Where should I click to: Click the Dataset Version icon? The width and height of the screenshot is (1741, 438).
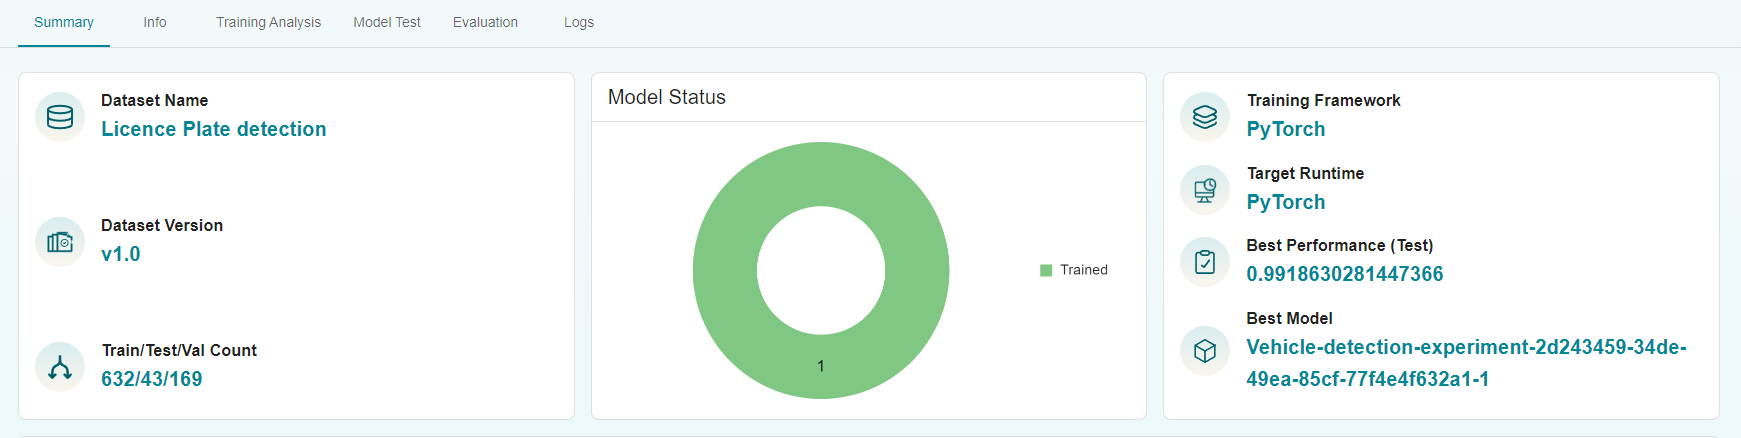[x=60, y=242]
